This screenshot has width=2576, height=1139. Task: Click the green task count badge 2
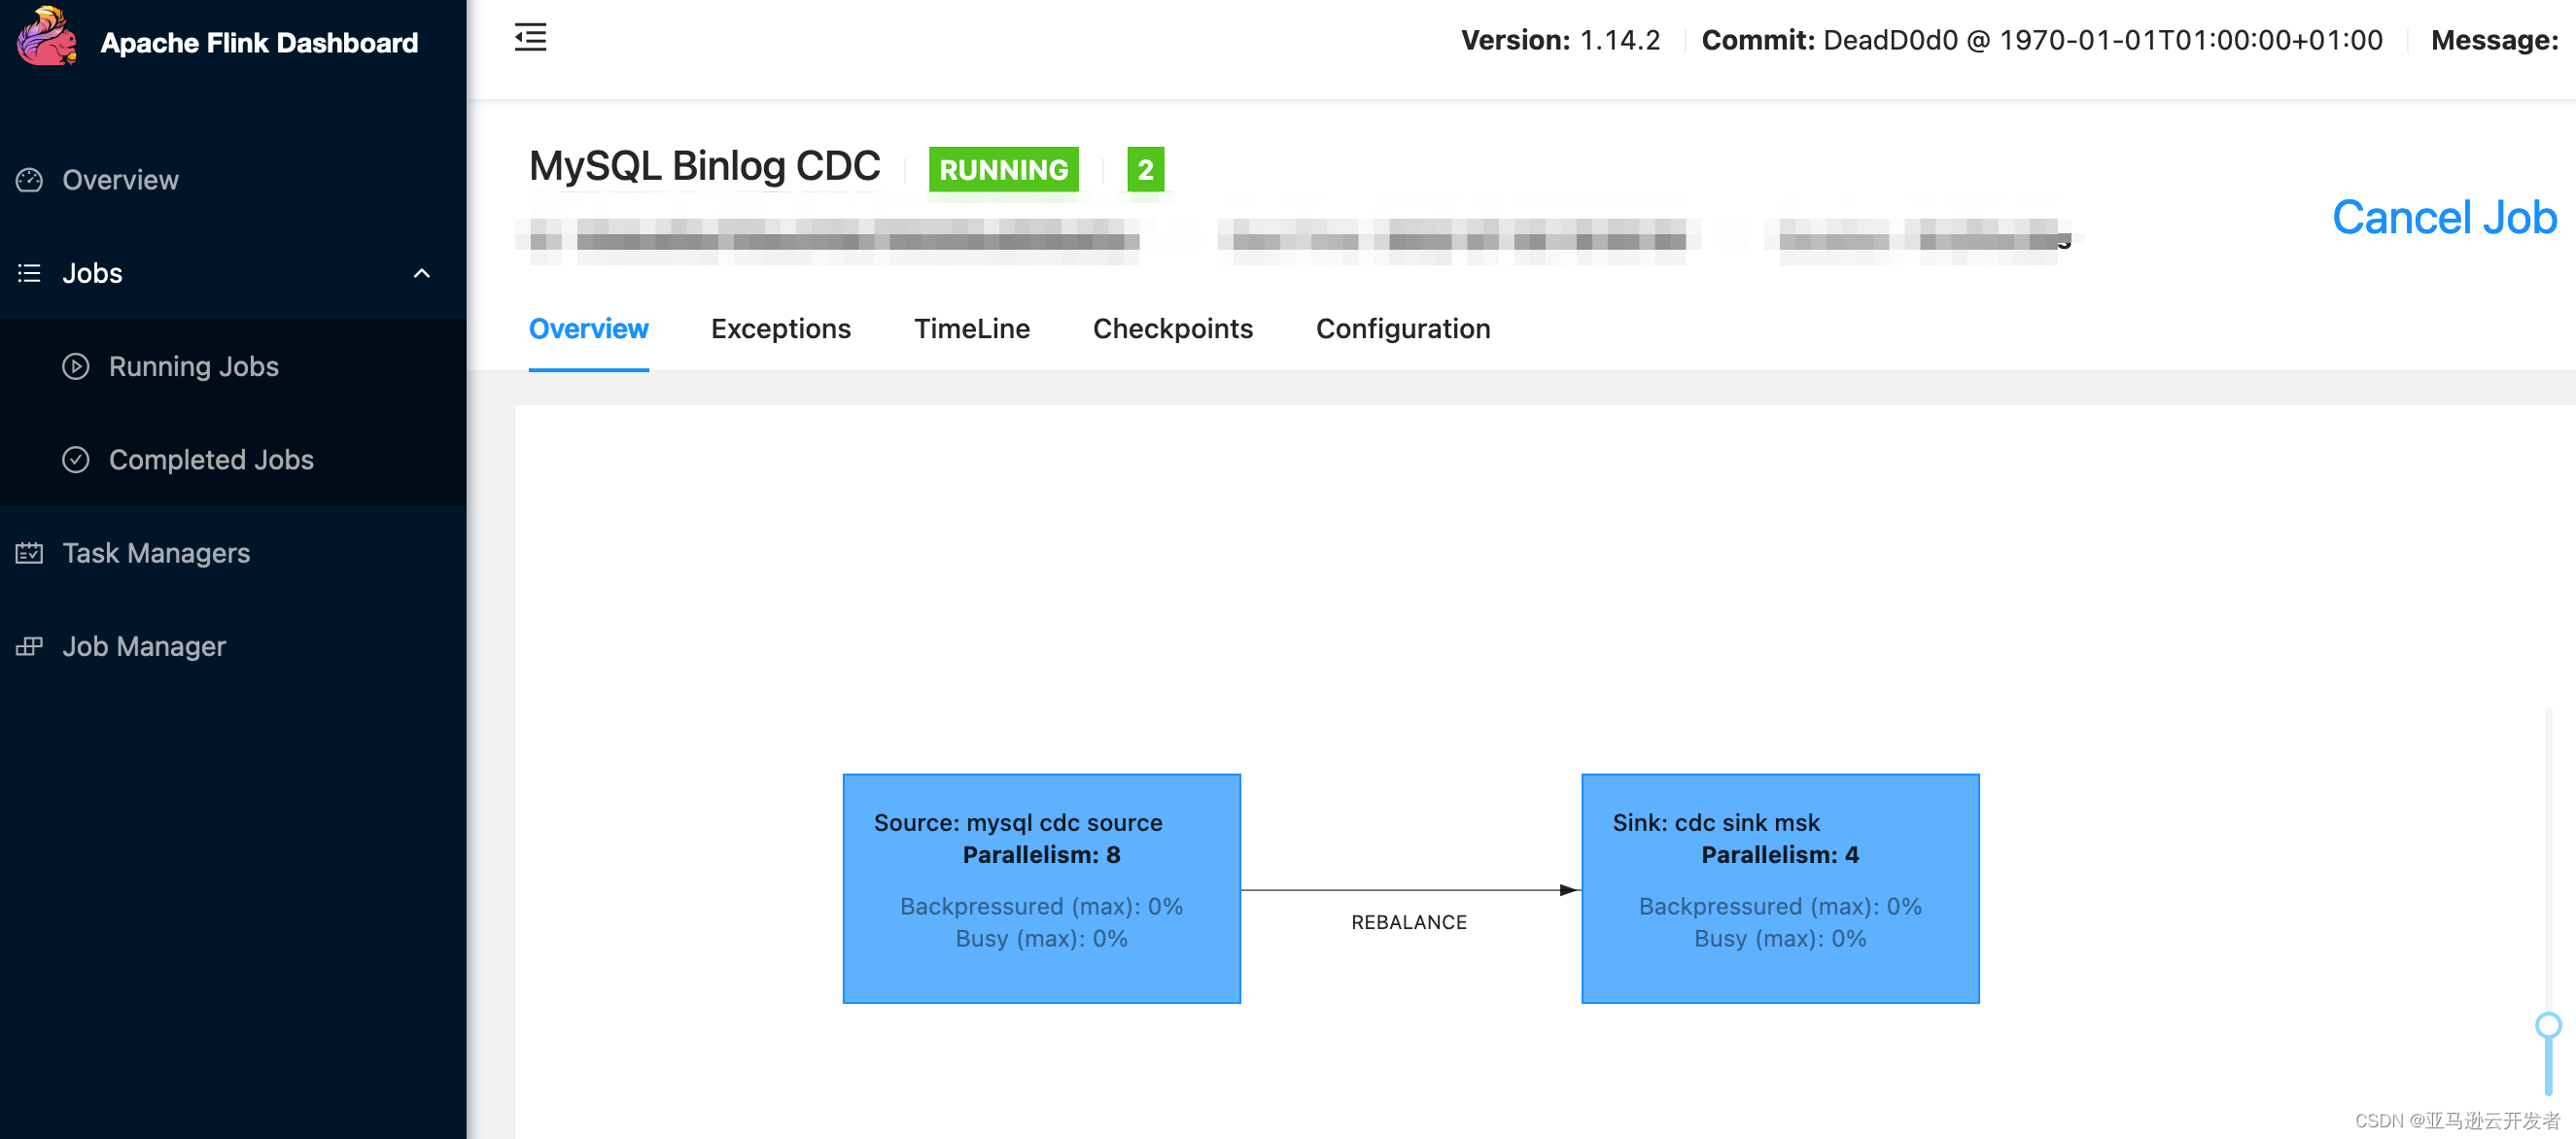tap(1145, 170)
